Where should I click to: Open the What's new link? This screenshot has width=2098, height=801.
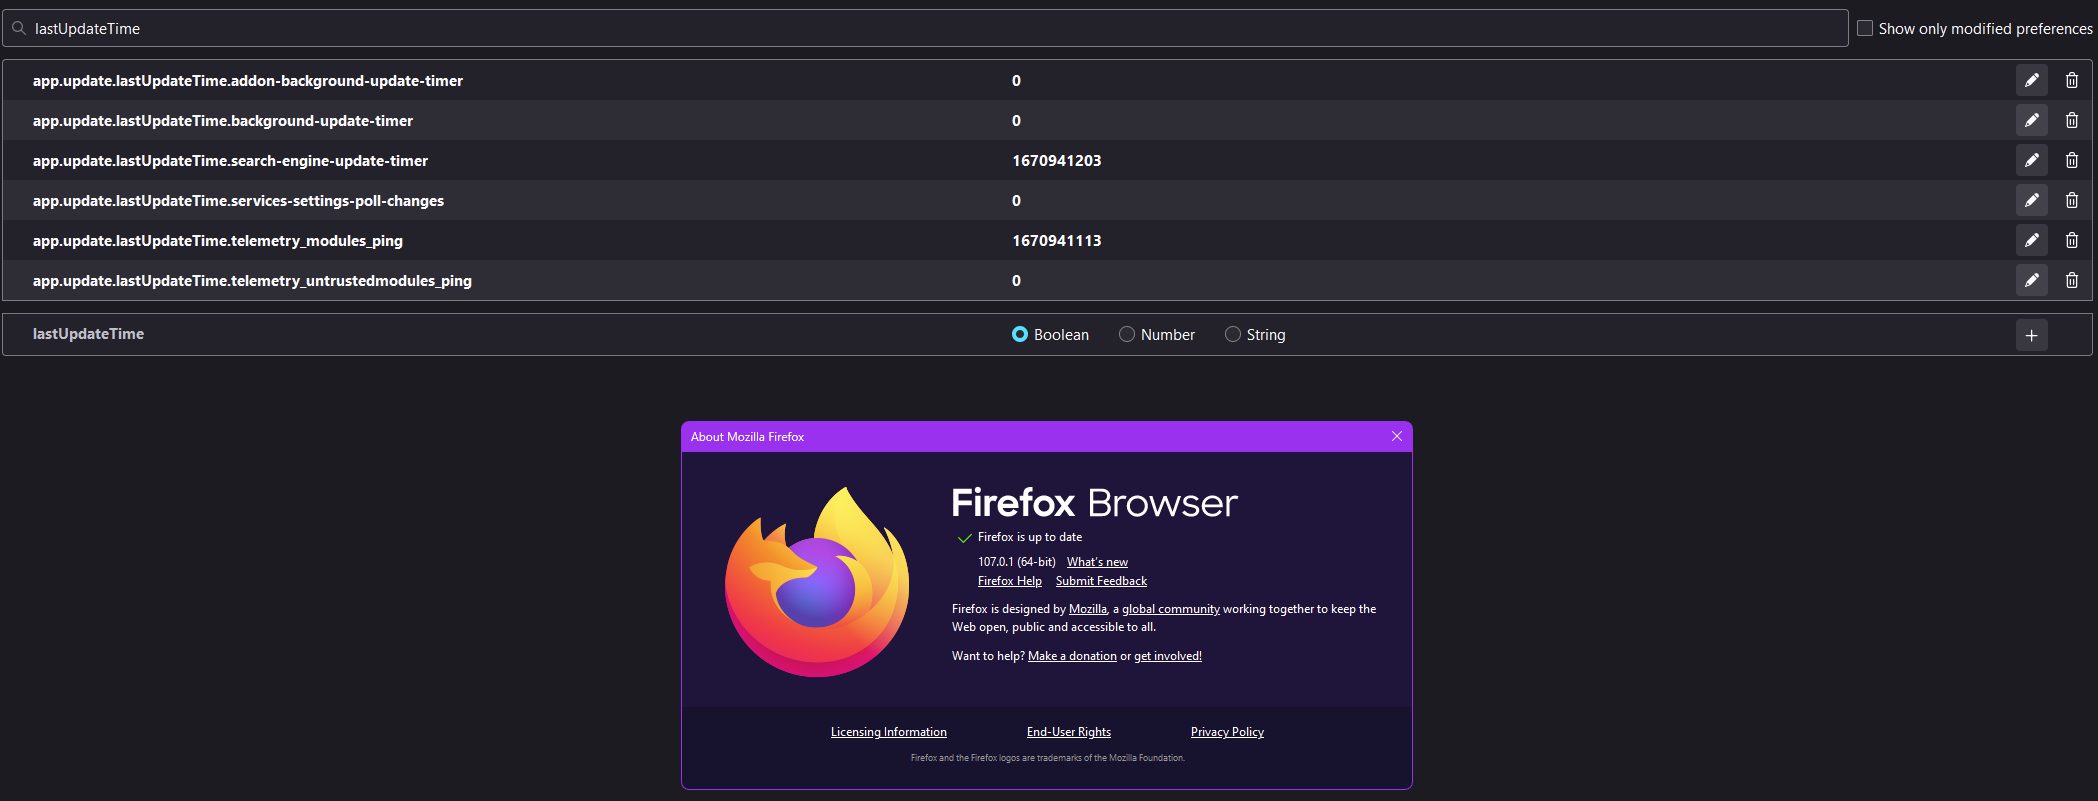(x=1097, y=562)
